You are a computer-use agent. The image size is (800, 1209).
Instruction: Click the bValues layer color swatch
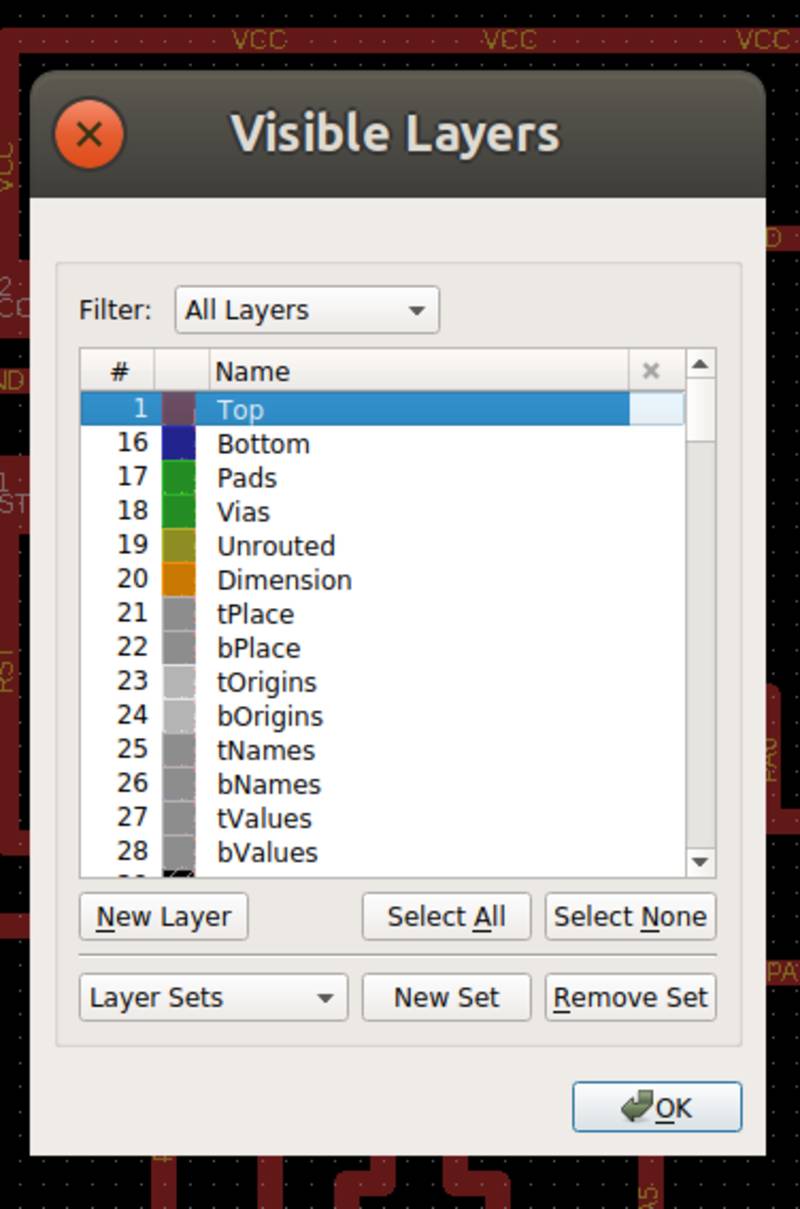point(180,851)
